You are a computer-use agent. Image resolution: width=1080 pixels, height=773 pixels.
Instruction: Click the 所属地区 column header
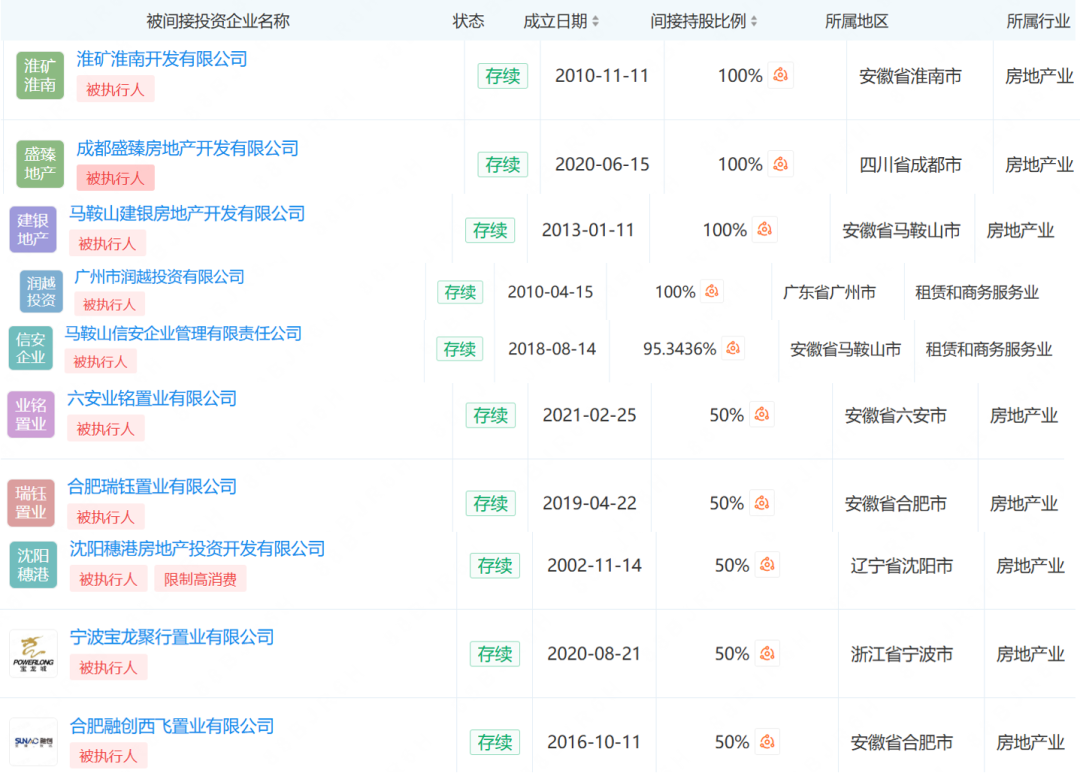coord(857,21)
